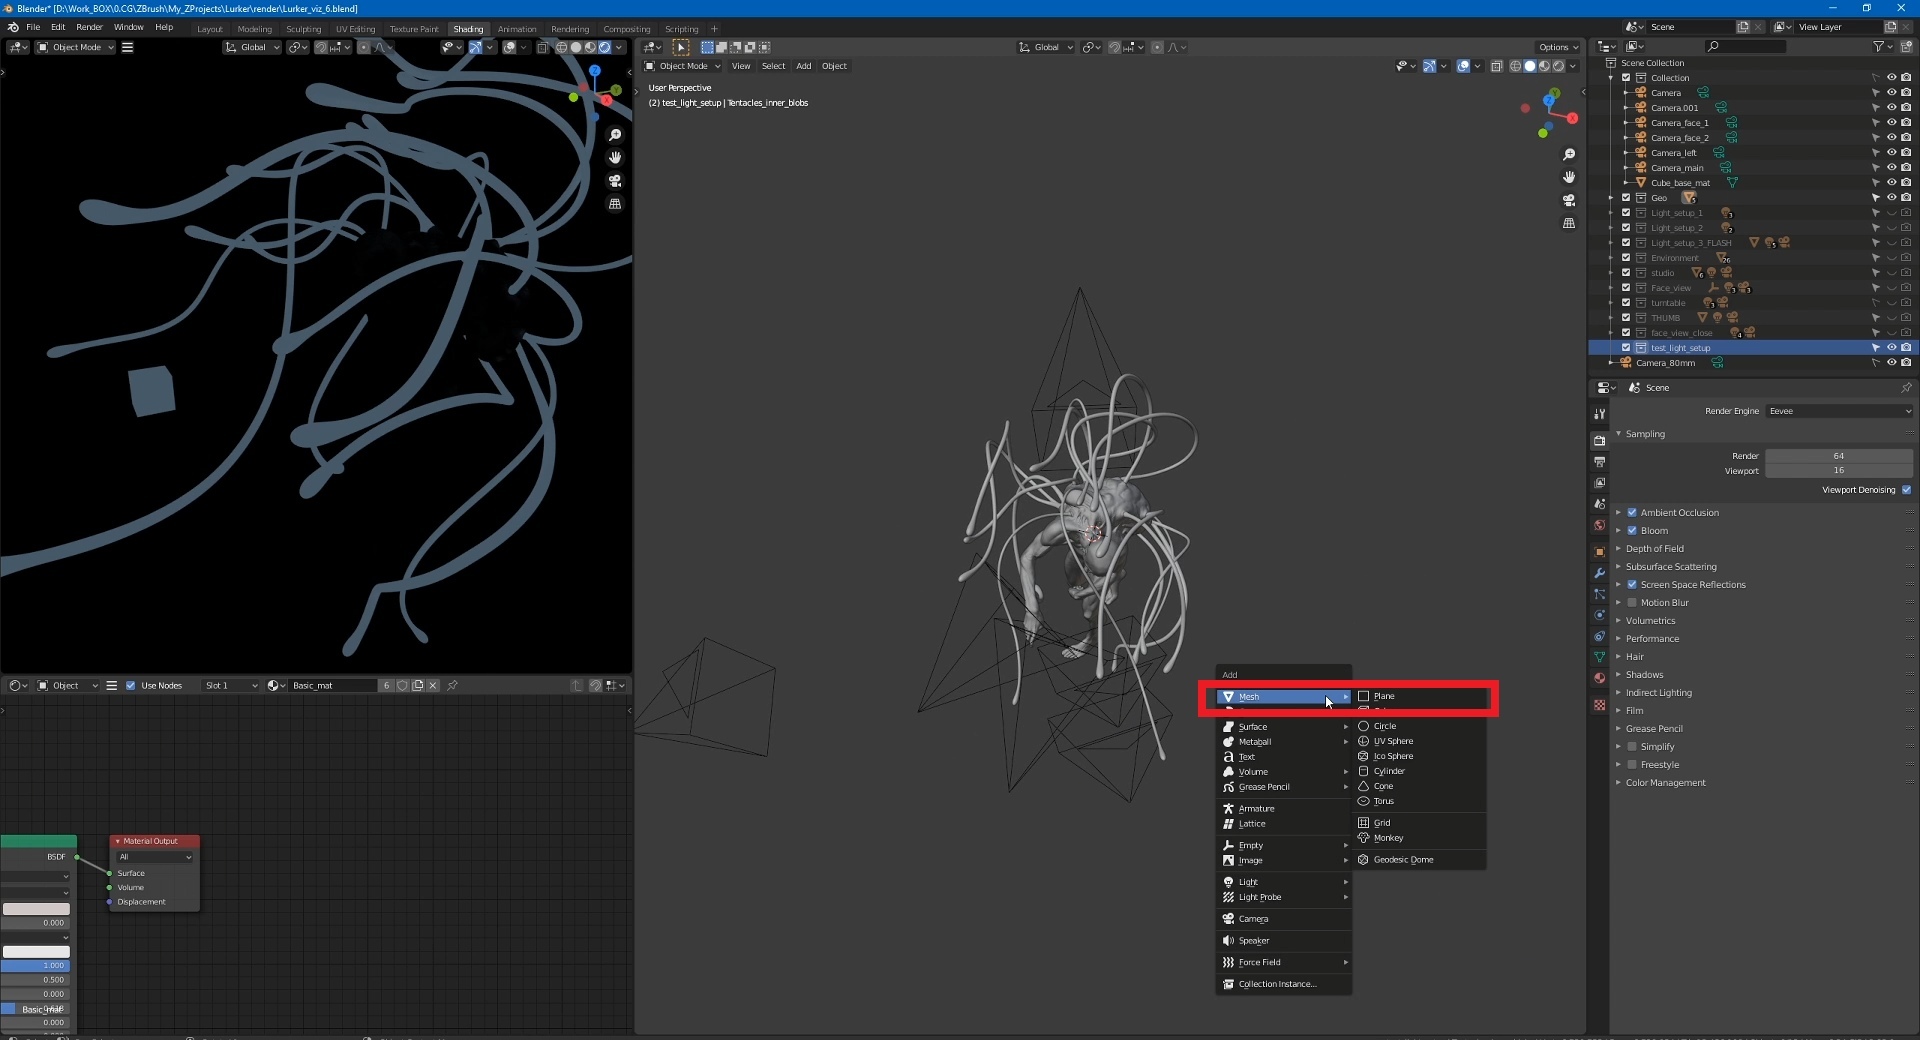Open the Render Engine dropdown
Image resolution: width=1920 pixels, height=1040 pixels.
(1839, 411)
